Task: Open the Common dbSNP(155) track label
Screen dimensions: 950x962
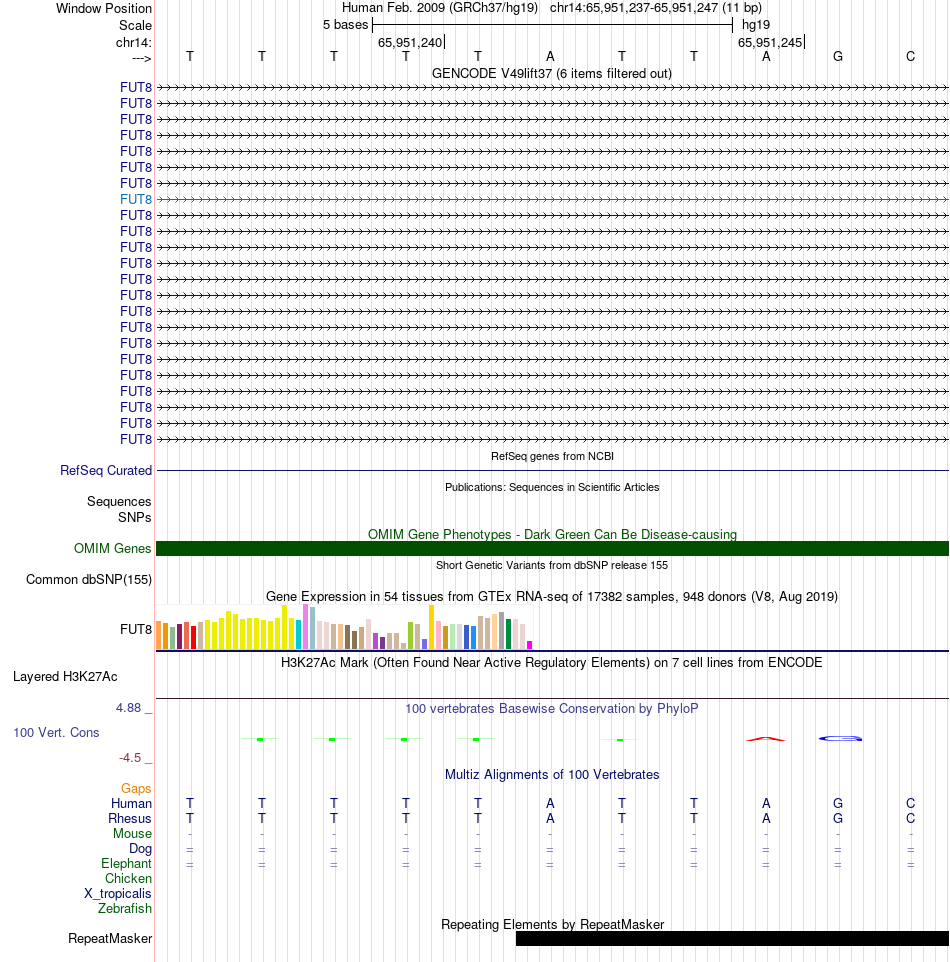Action: pos(89,580)
